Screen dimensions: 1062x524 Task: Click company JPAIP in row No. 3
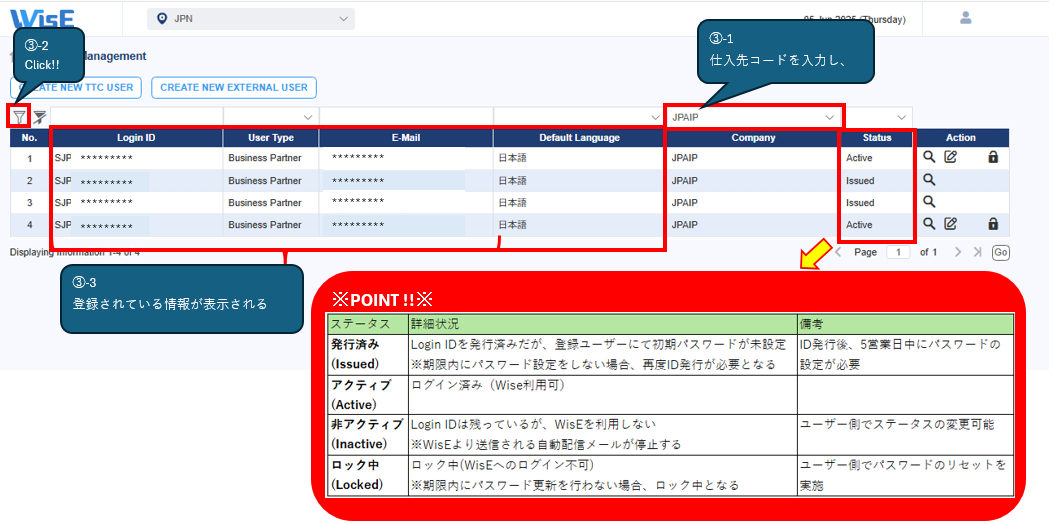pos(685,202)
